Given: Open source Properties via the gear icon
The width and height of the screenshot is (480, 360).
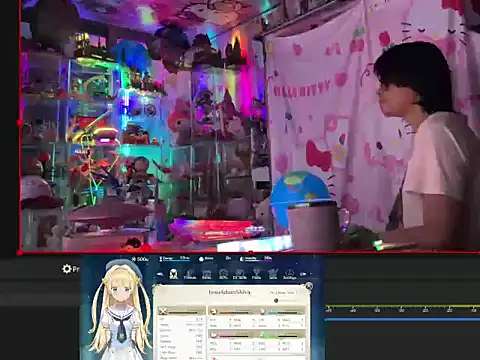Looking at the screenshot, I should point(67,269).
